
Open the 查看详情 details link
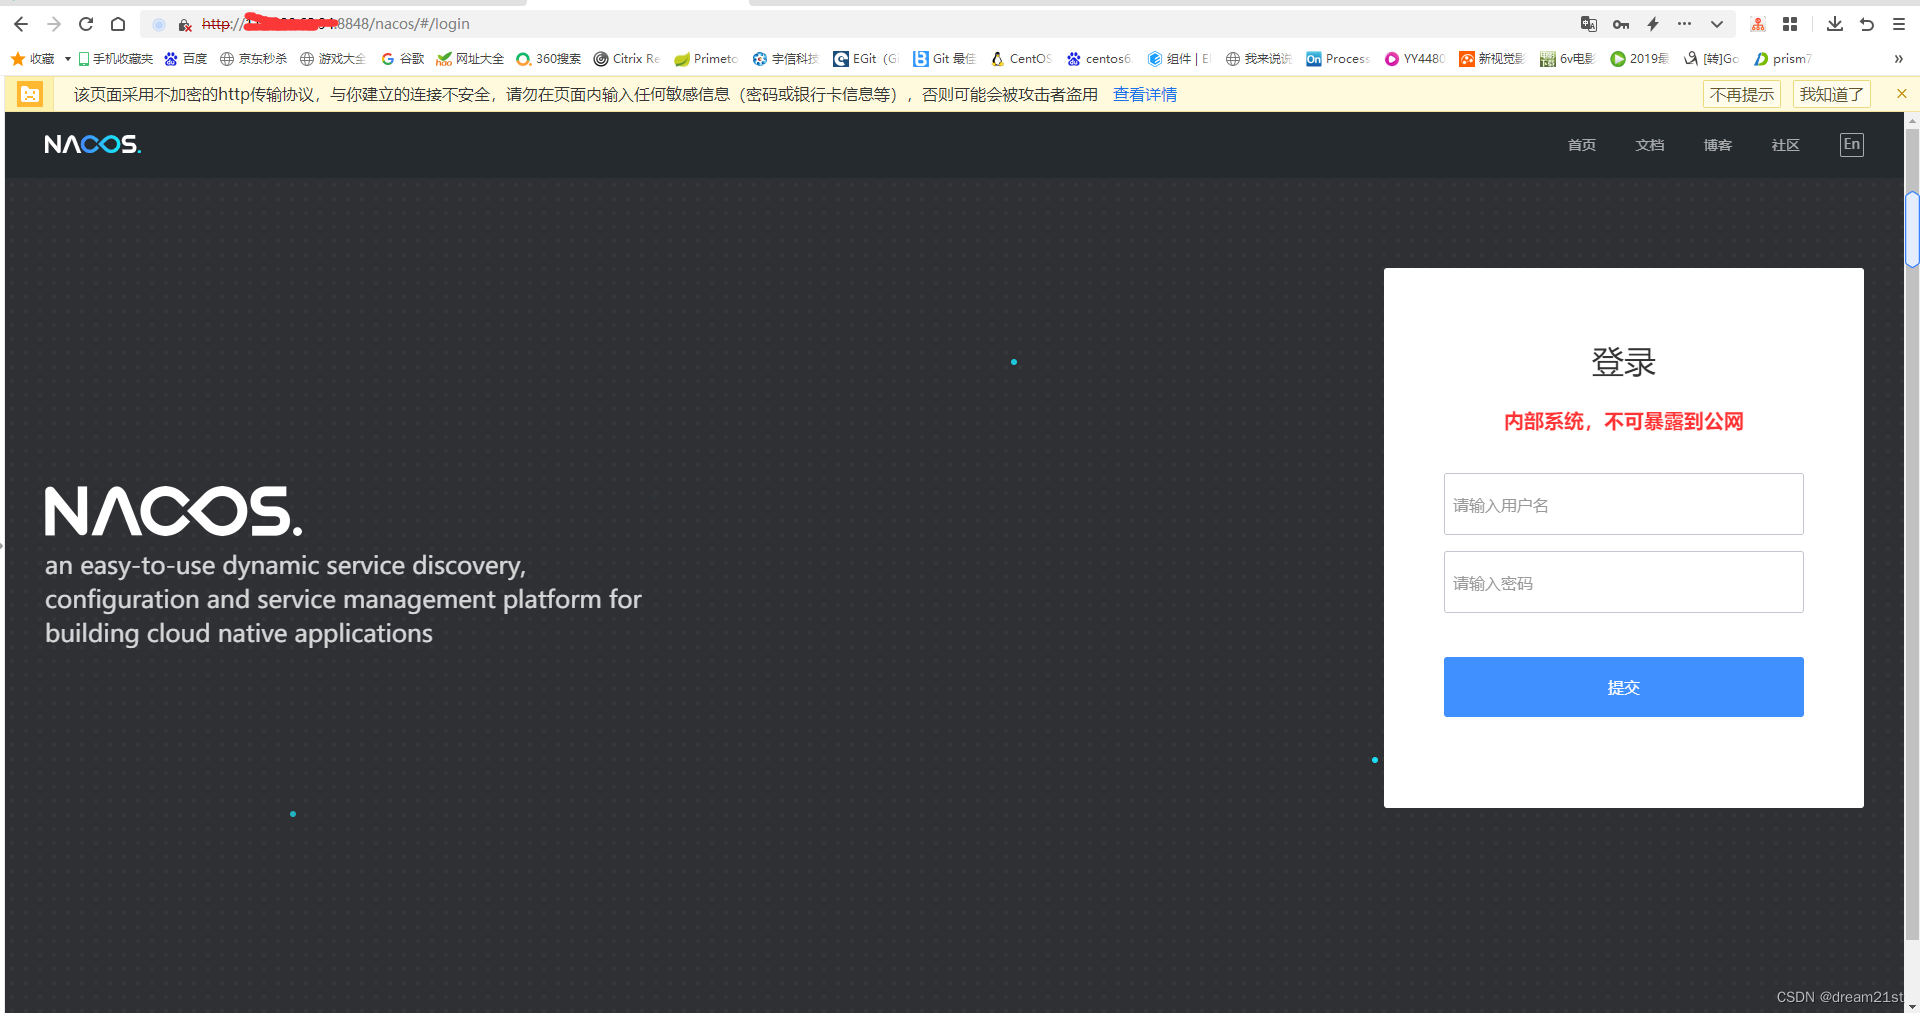tap(1145, 94)
